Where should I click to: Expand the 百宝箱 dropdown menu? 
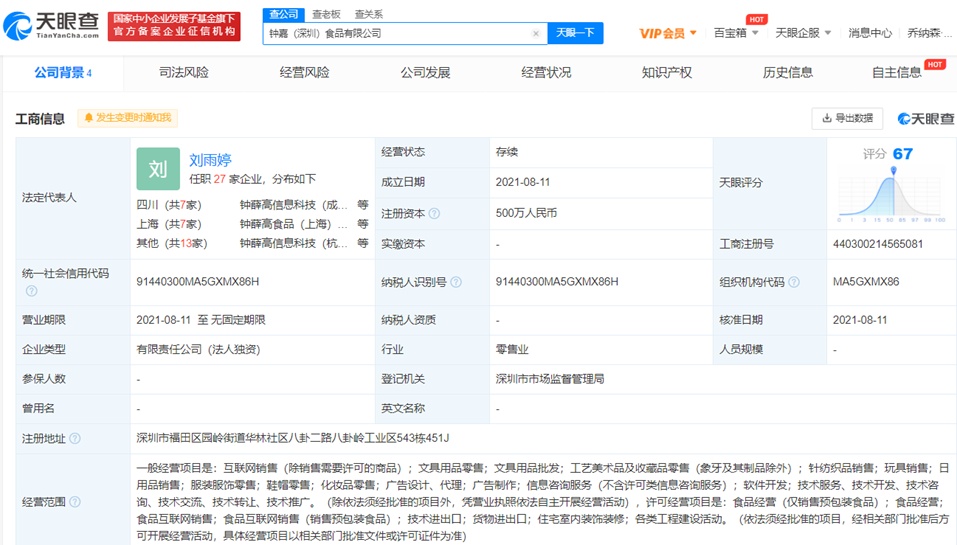pos(736,33)
